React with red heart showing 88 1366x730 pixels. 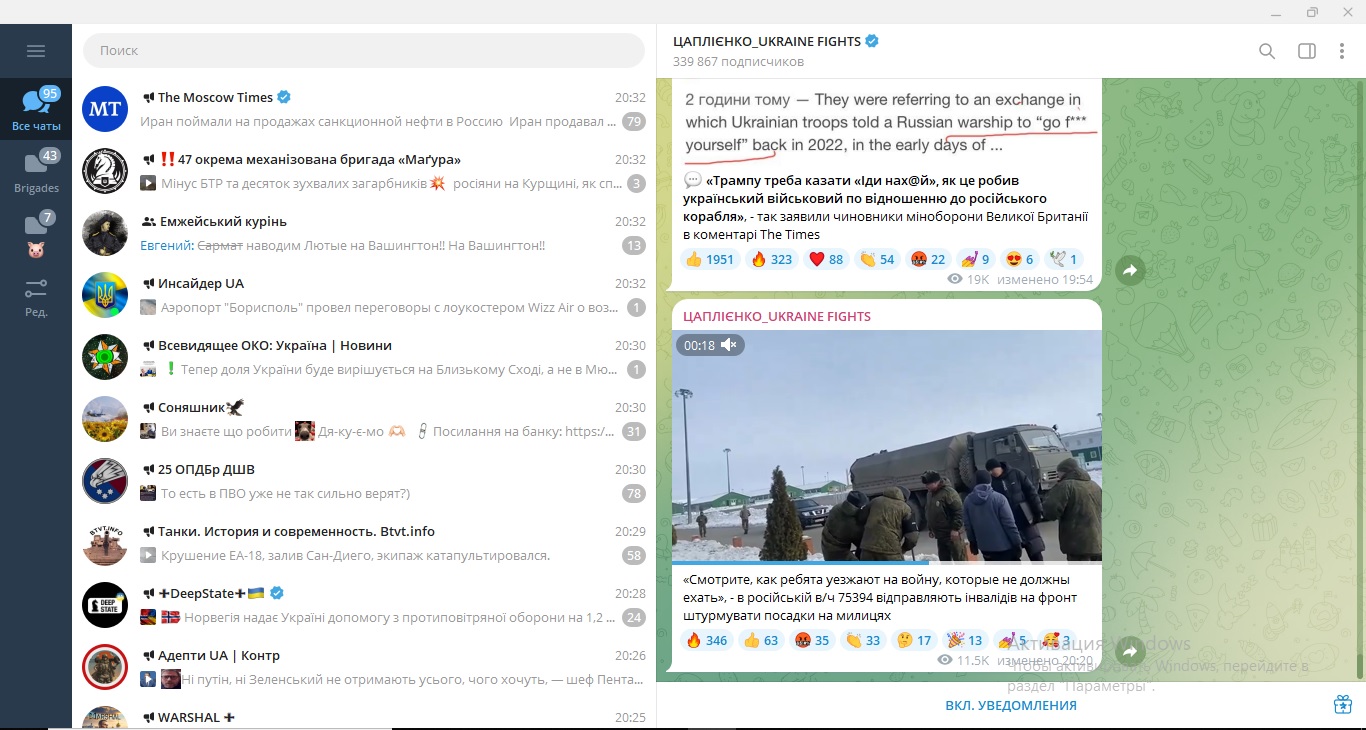point(825,259)
